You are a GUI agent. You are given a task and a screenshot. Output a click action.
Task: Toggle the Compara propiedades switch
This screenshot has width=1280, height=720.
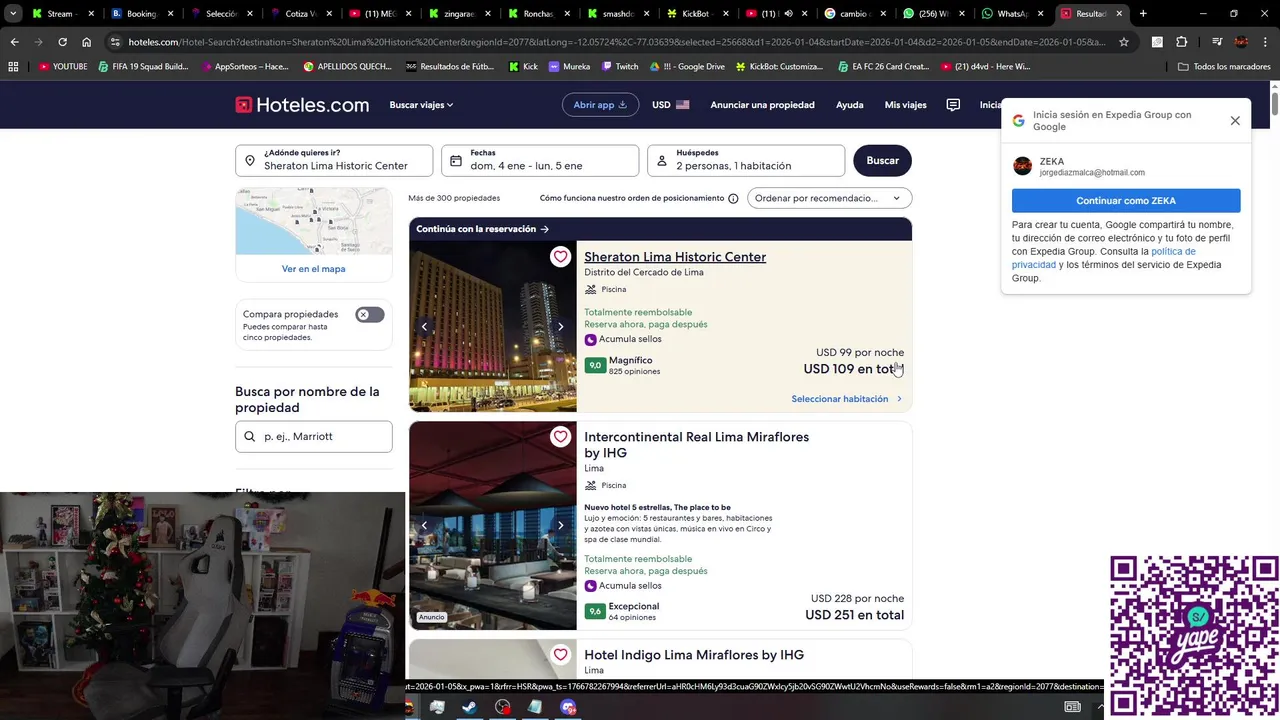370,315
